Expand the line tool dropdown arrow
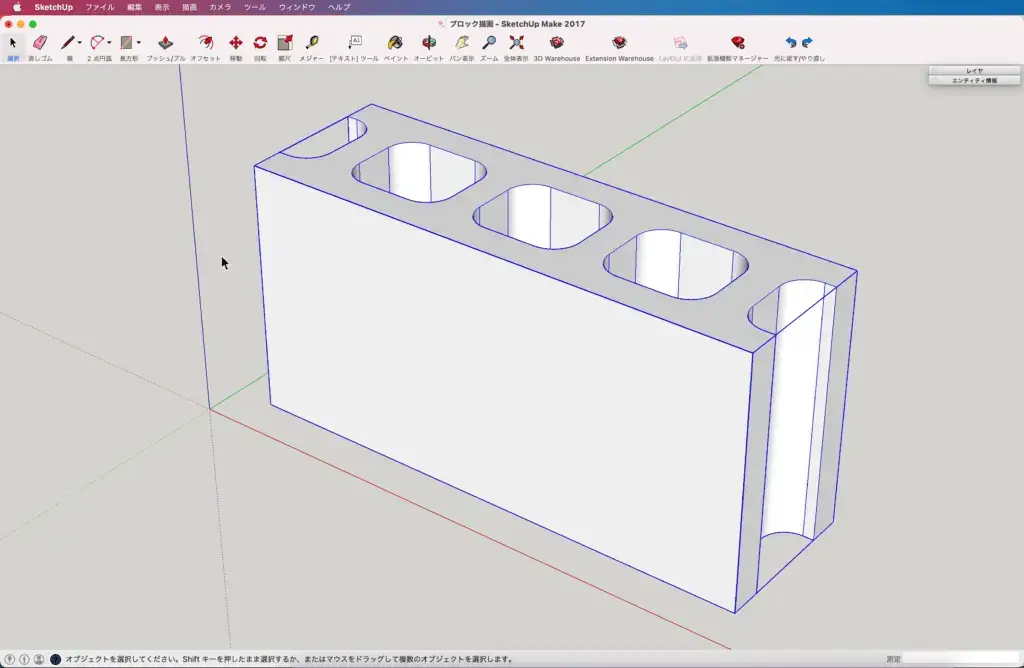The image size is (1024, 668). pyautogui.click(x=80, y=43)
